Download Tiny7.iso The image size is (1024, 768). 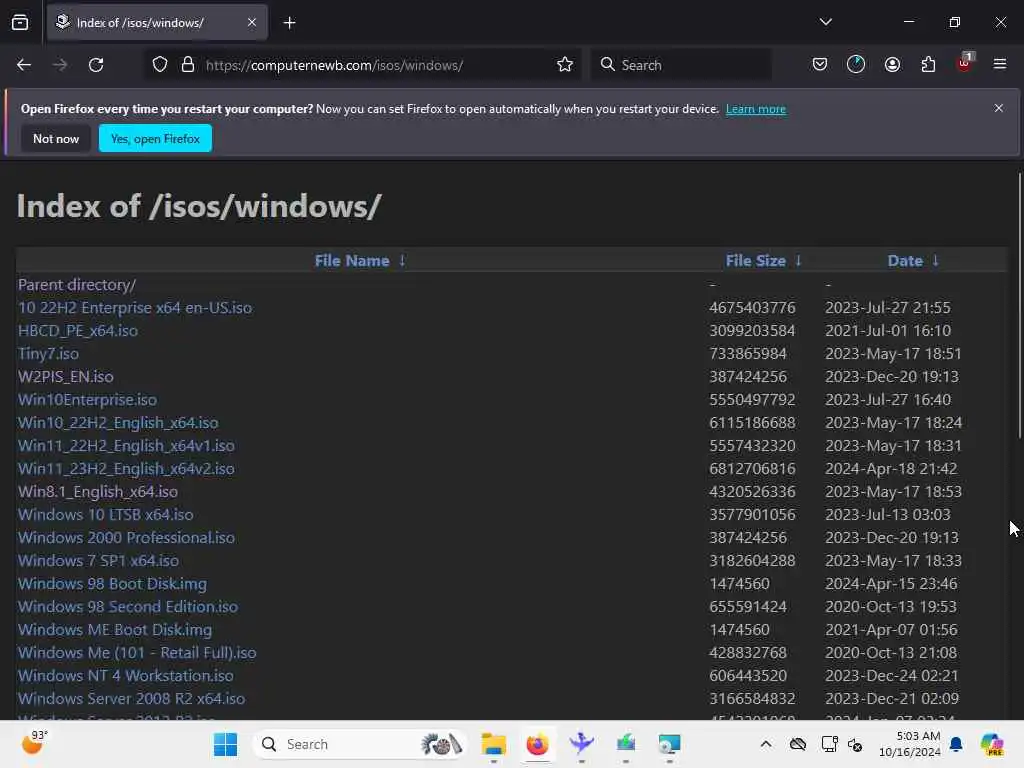[48, 353]
